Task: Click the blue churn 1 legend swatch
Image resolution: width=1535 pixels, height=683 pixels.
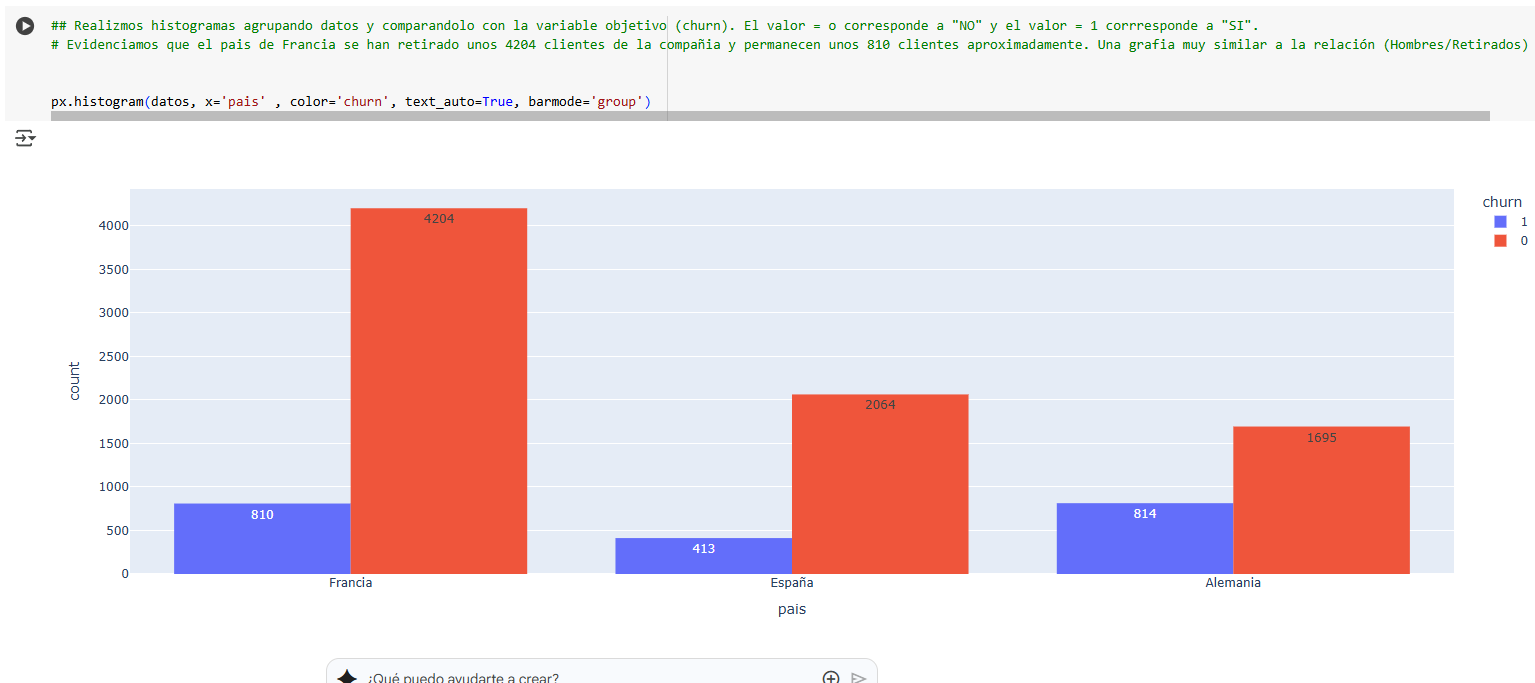Action: [x=1500, y=221]
